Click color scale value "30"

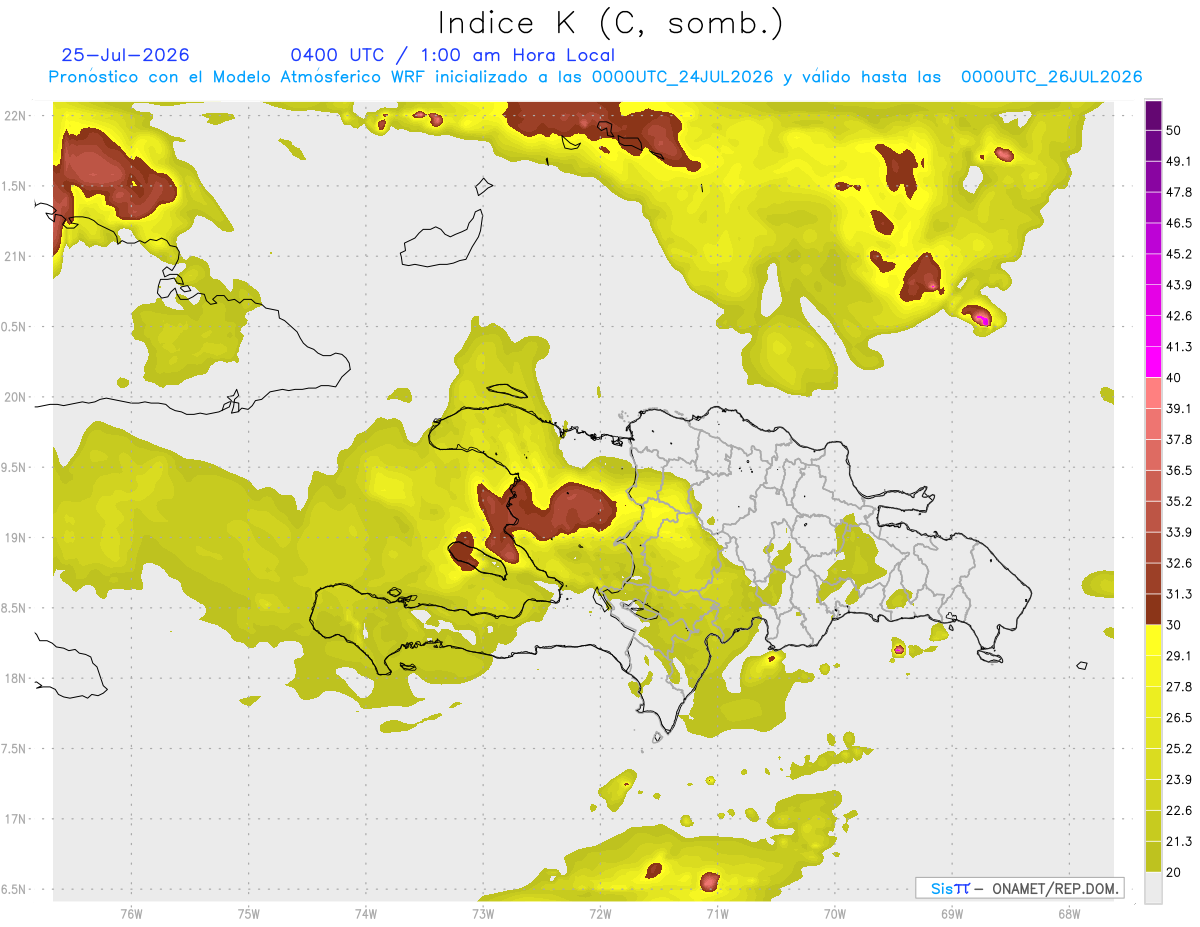click(x=1175, y=625)
